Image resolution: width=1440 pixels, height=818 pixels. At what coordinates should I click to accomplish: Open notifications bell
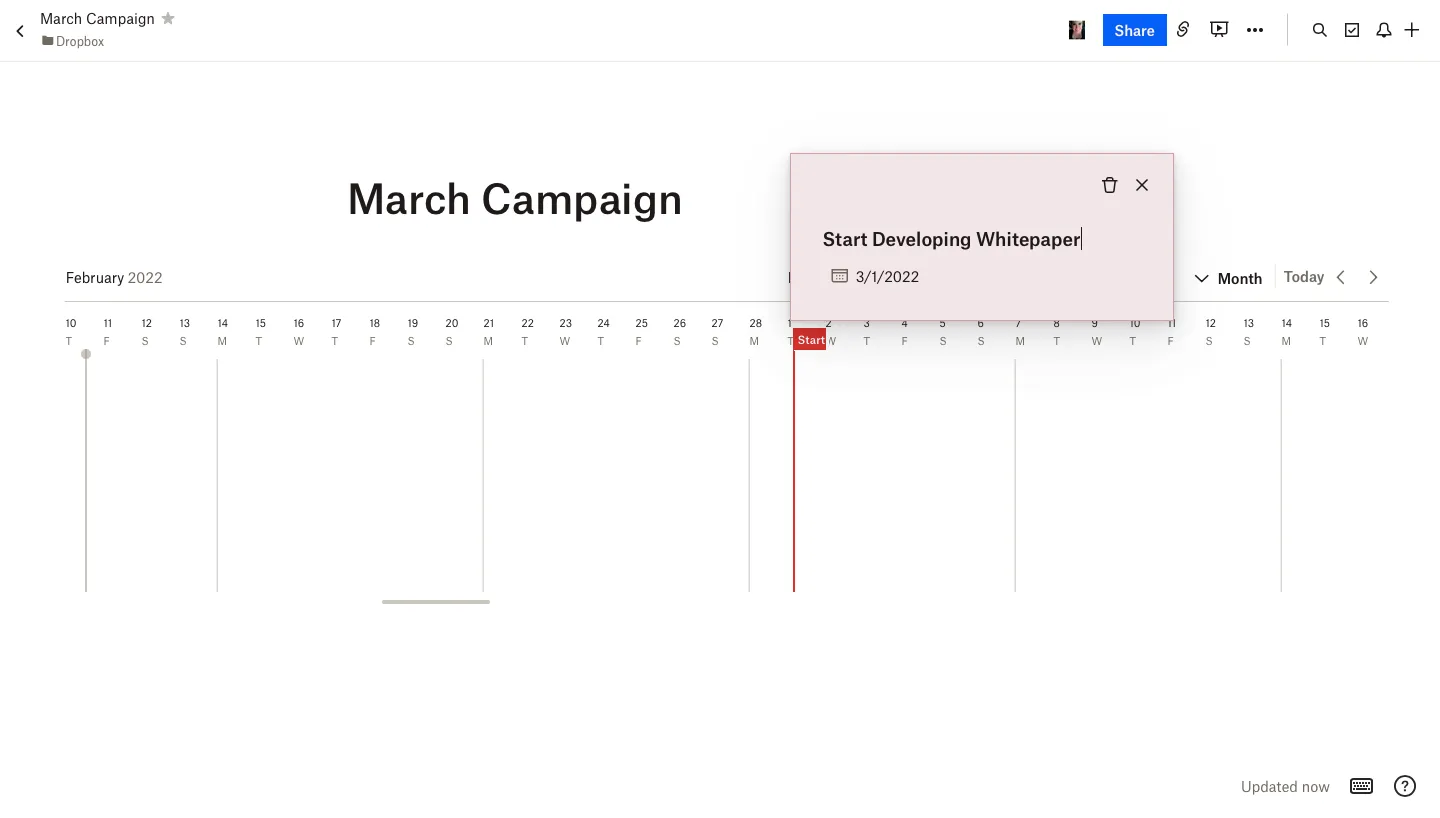1383,30
